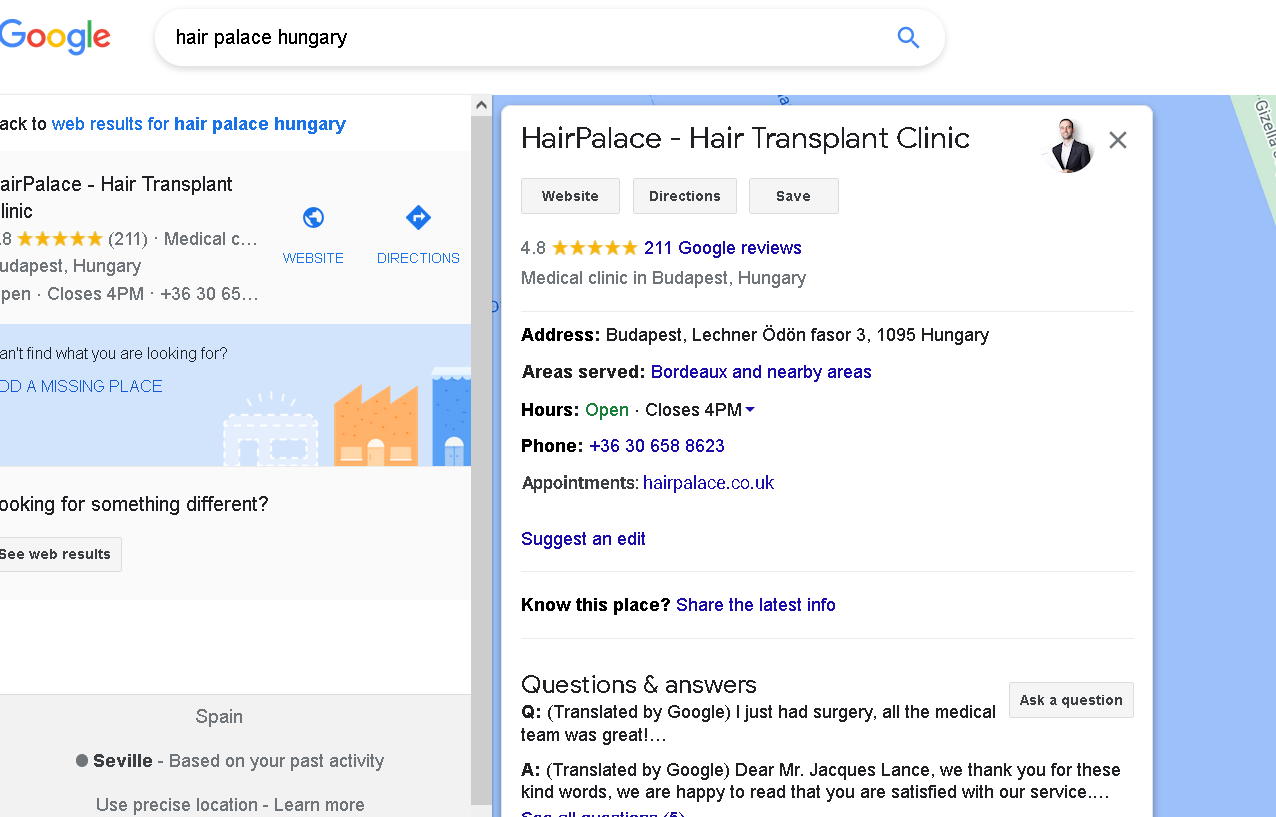Click the 'Looking for something different?' text
Viewport: 1276px width, 817px height.
(x=134, y=504)
